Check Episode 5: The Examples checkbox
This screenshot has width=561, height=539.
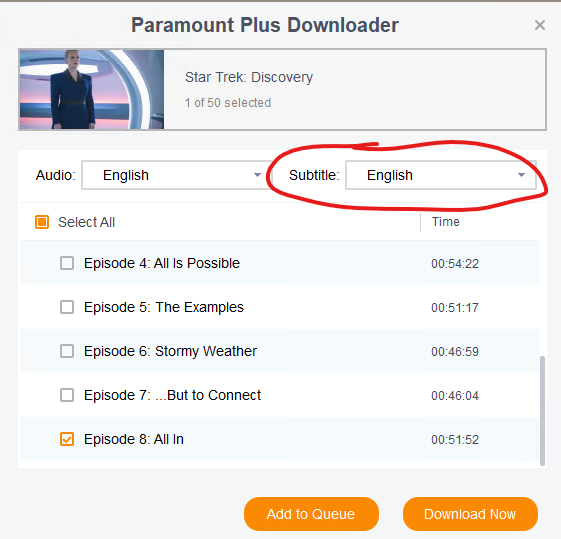tap(67, 307)
